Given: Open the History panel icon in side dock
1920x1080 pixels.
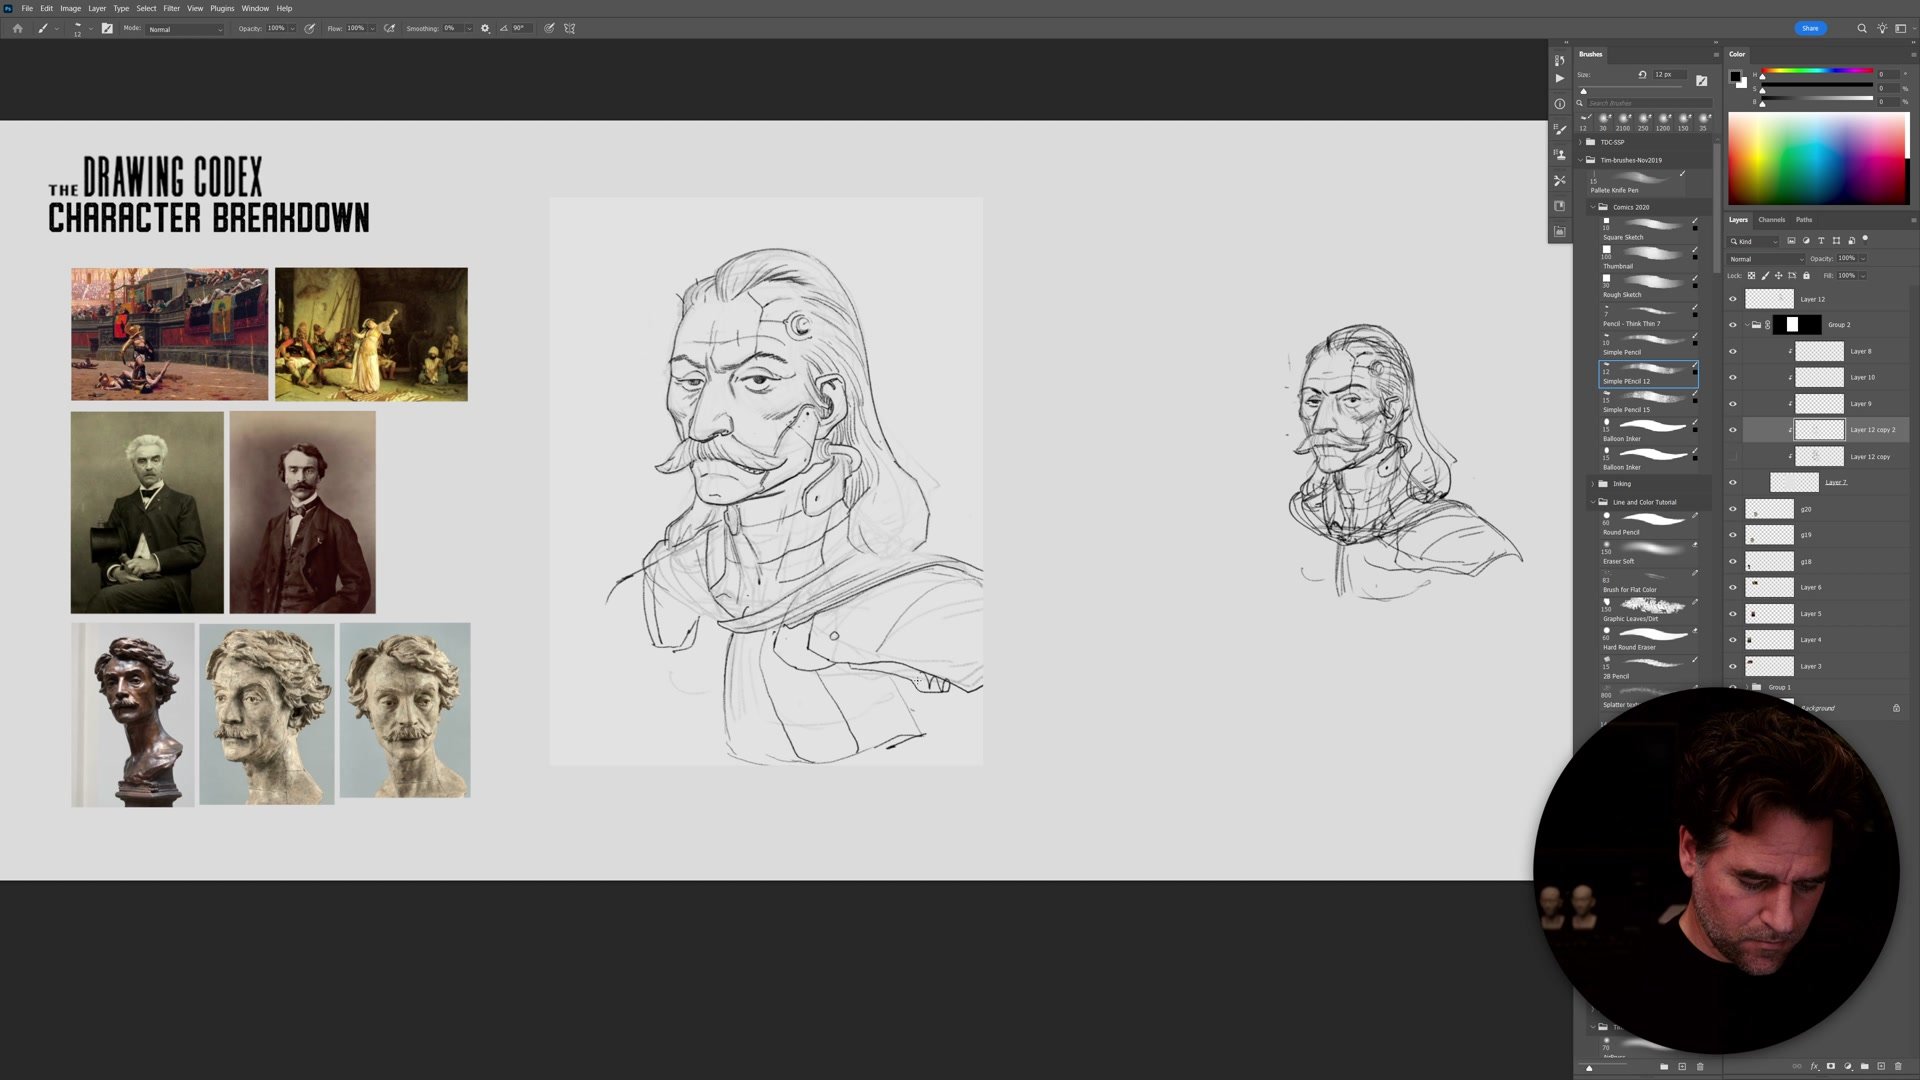Looking at the screenshot, I should pos(1559,61).
